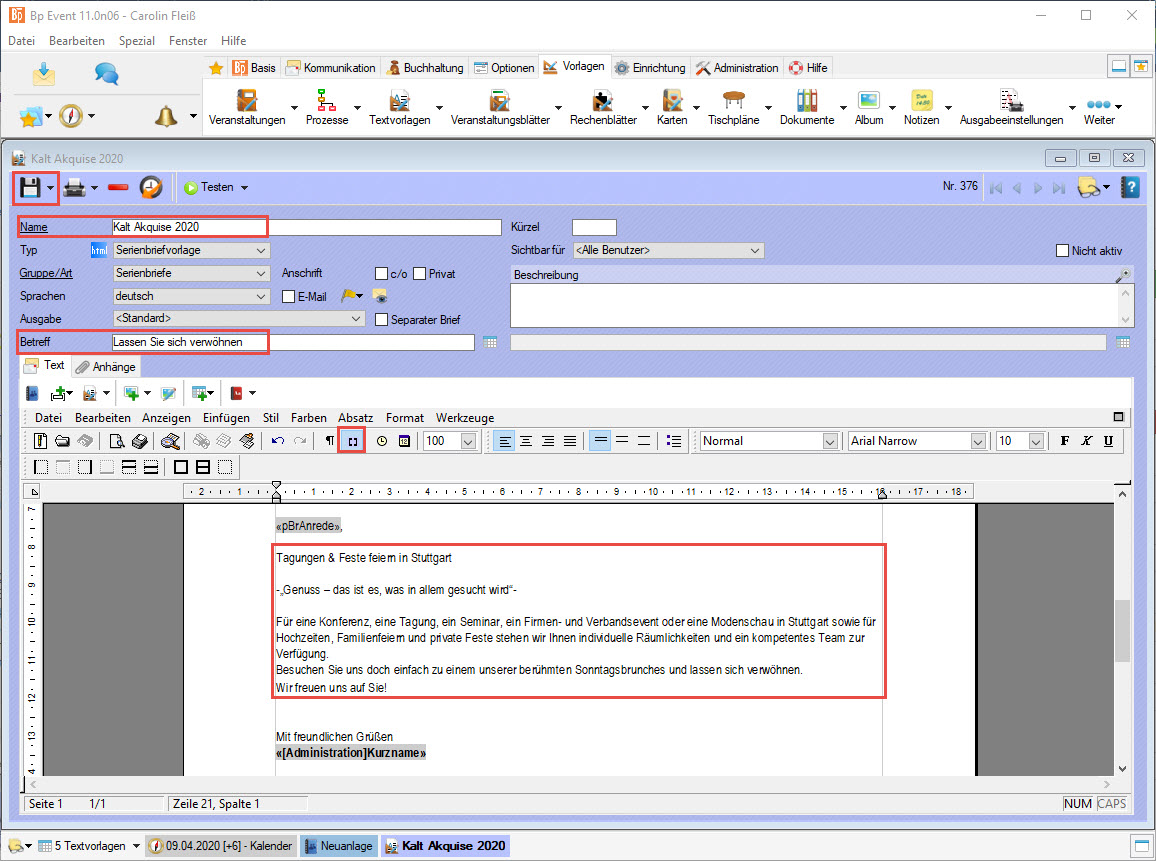Click the Testen button
The height and width of the screenshot is (861, 1156).
coord(215,187)
